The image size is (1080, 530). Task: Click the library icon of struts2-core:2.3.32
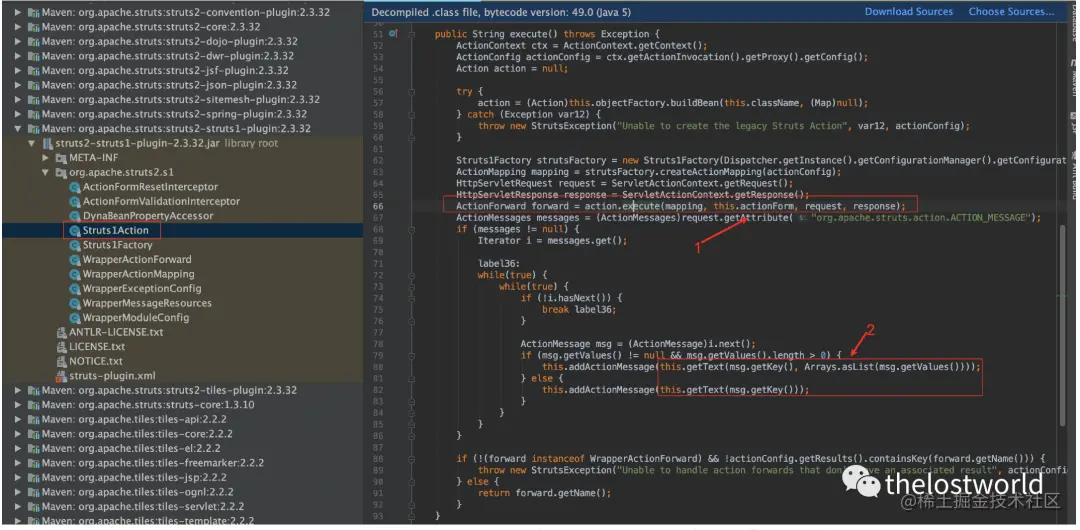click(34, 27)
